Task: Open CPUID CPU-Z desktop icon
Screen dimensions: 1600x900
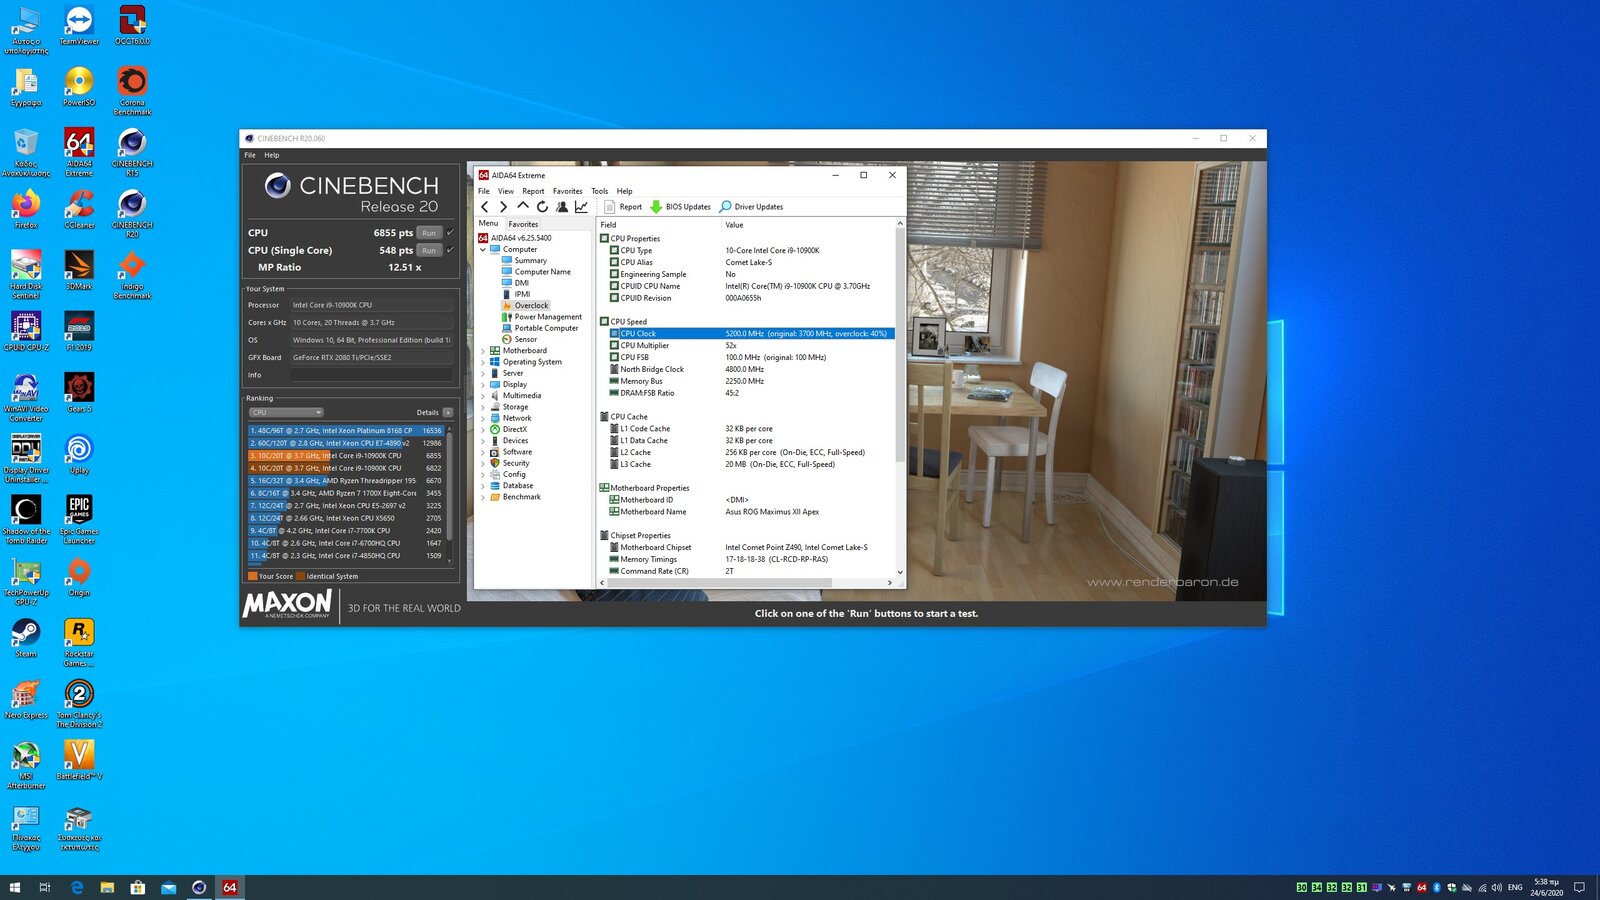Action: (x=26, y=331)
